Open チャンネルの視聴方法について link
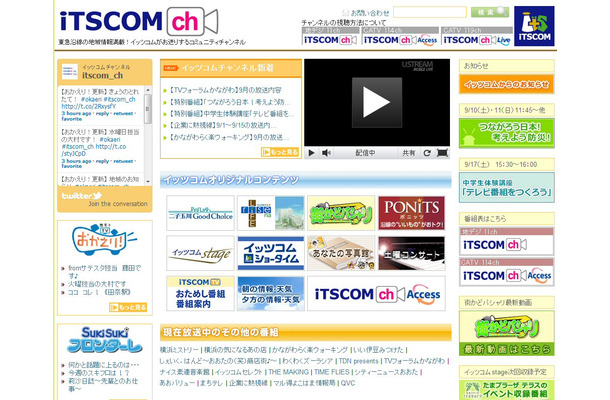 pos(344,23)
